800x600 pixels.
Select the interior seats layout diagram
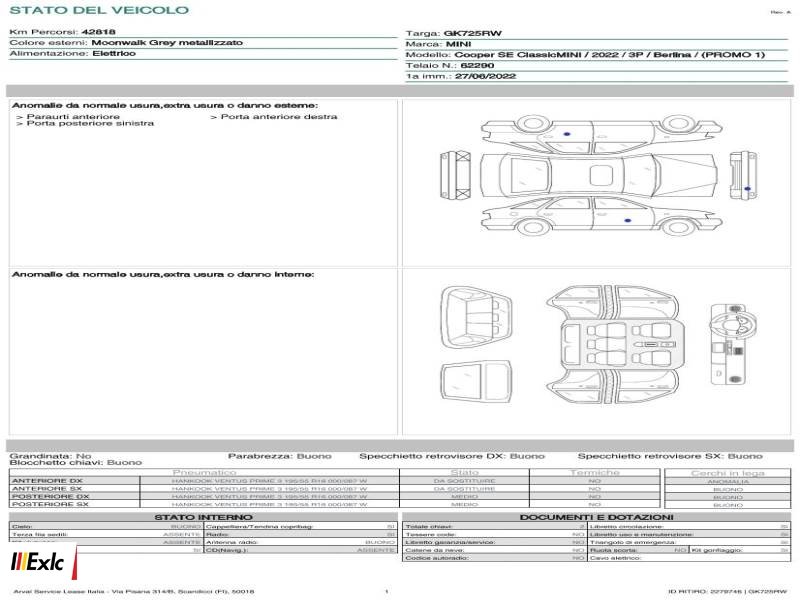(x=613, y=344)
